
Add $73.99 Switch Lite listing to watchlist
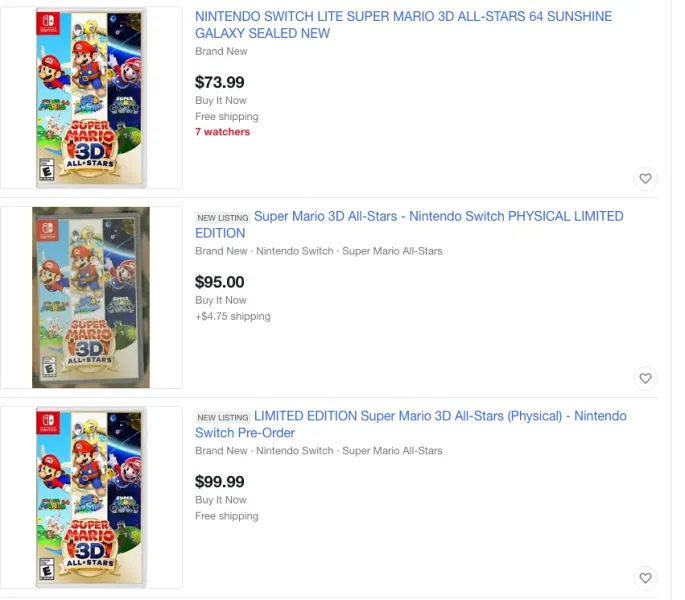point(645,179)
